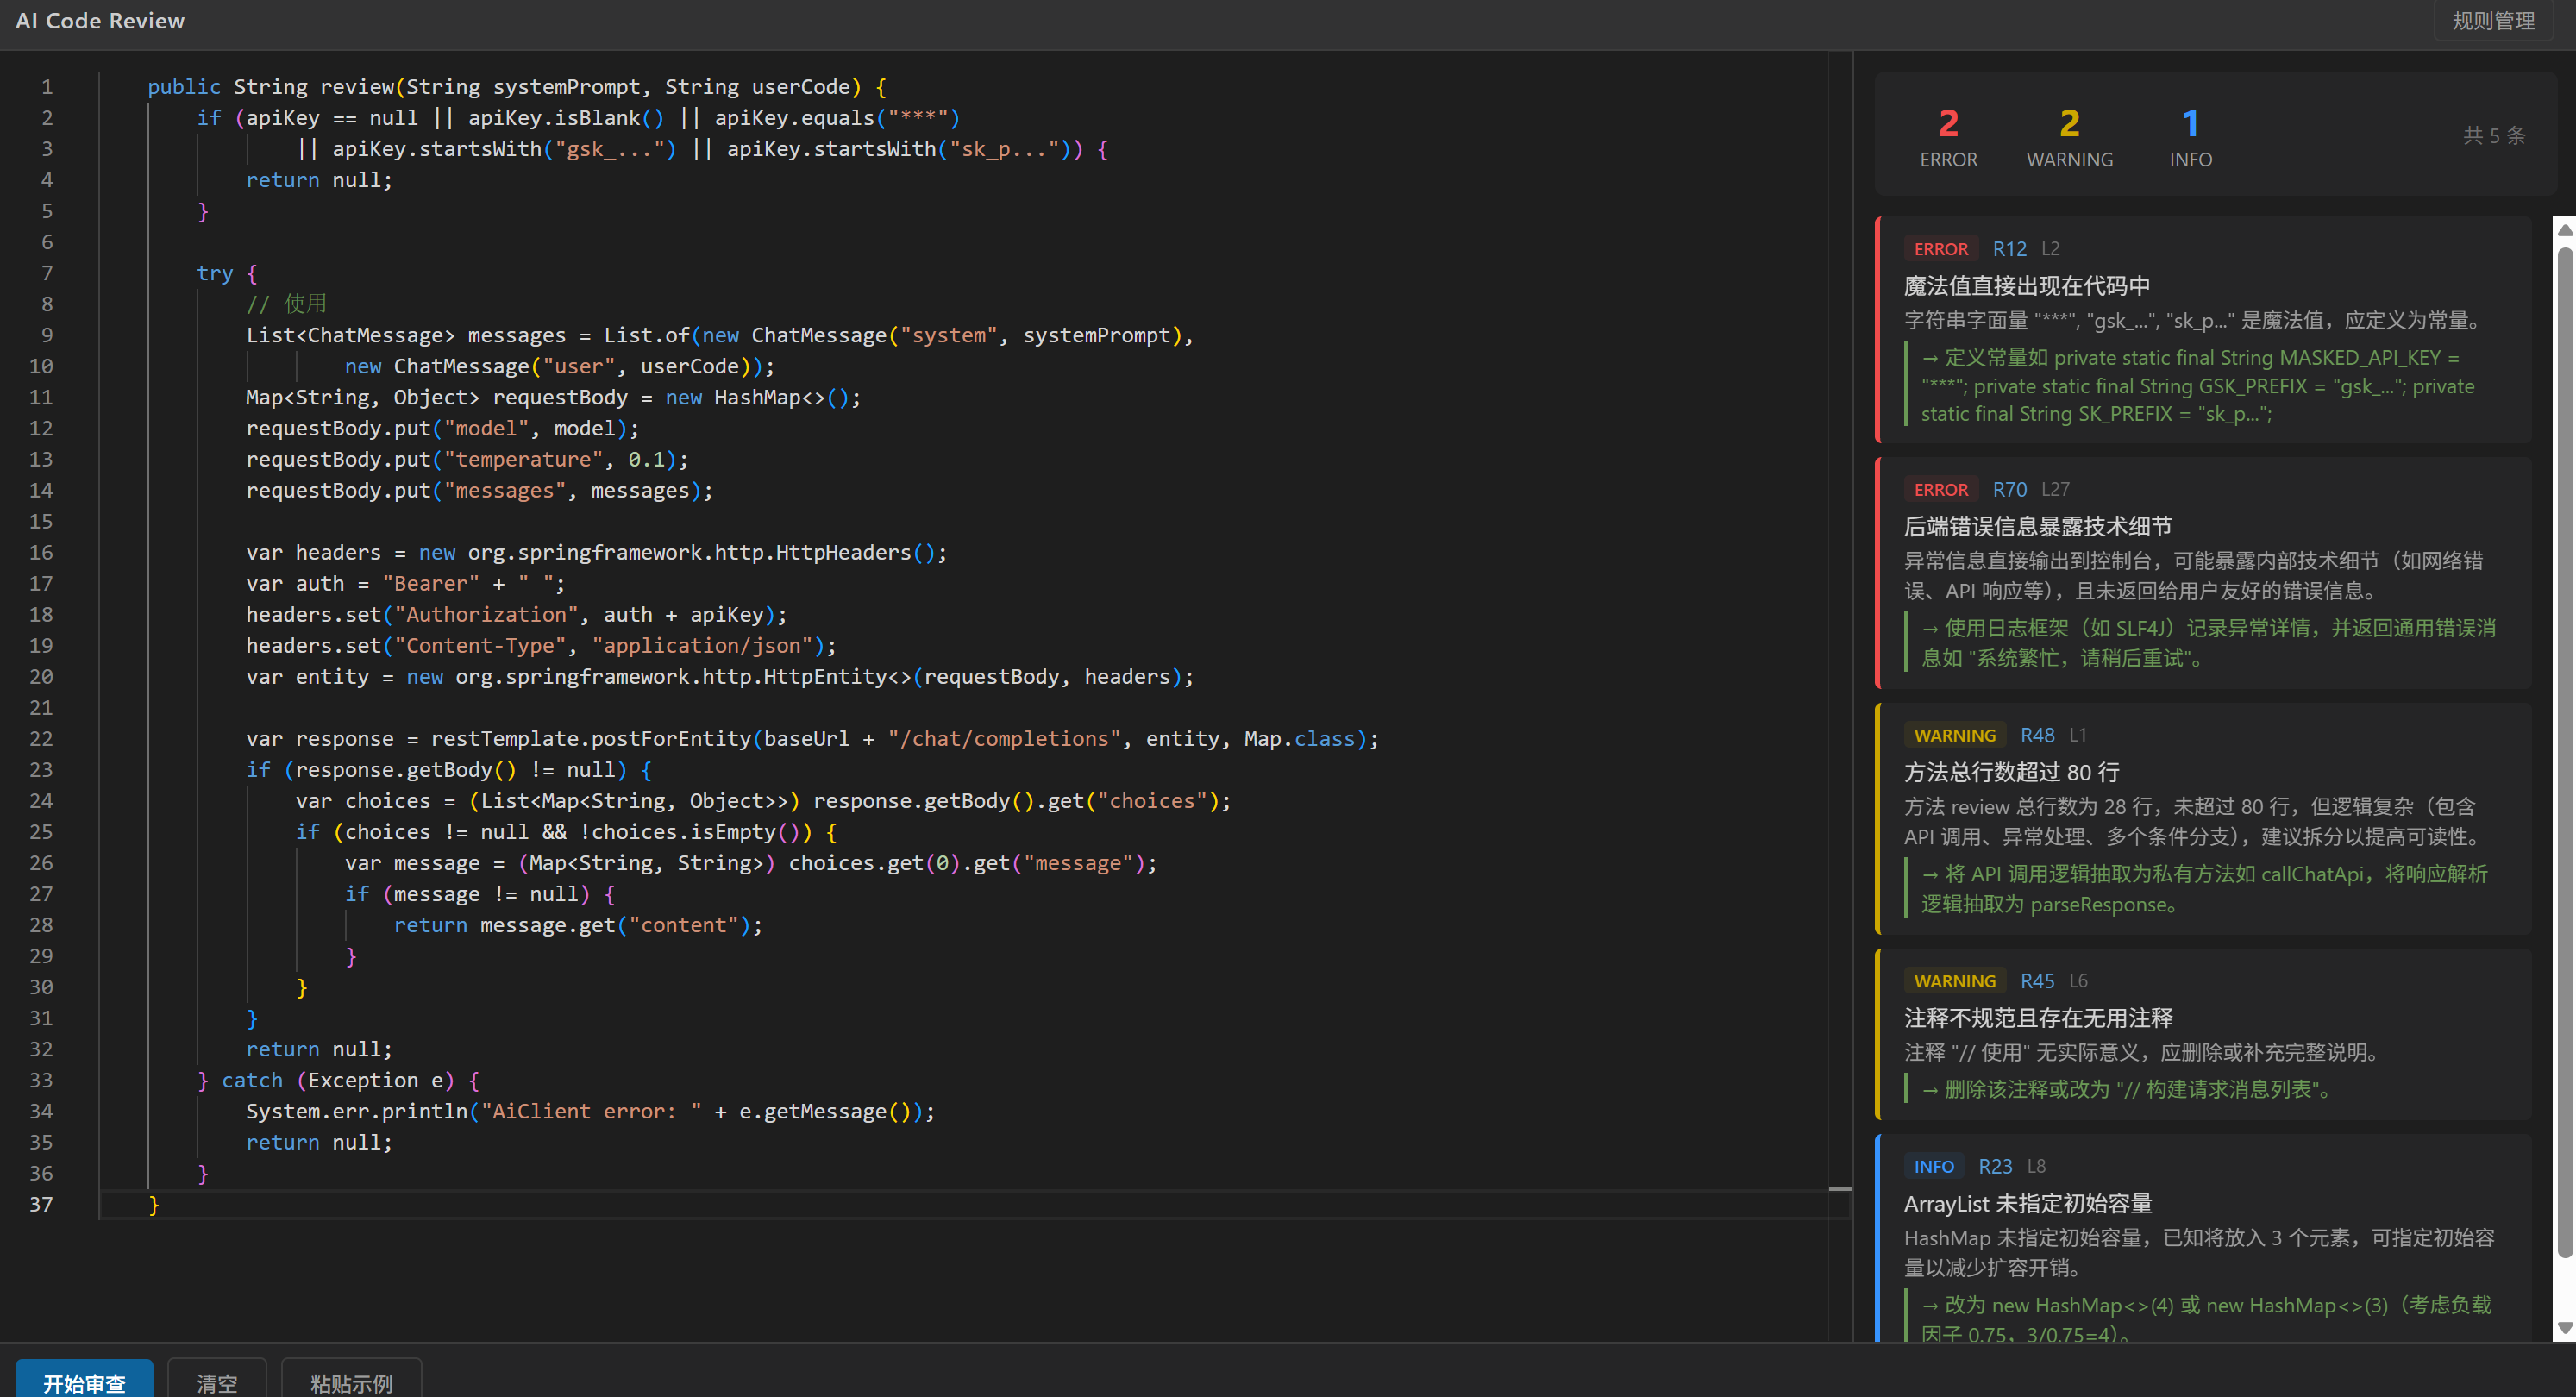Click the INFO badge on the R23 card
The image size is (2576, 1397).
pyautogui.click(x=1934, y=1167)
